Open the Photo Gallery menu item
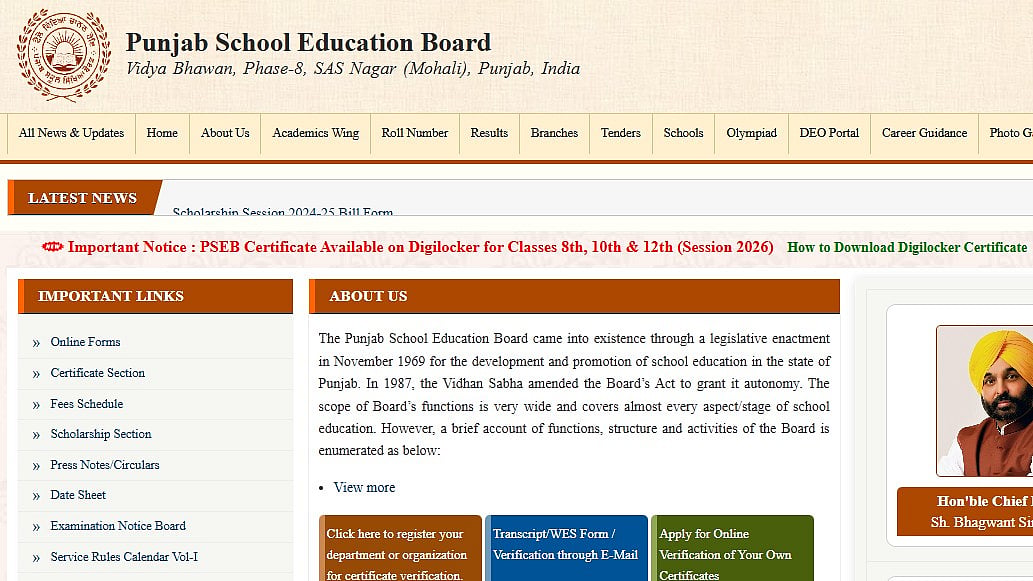This screenshot has height=581, width=1033. (1008, 133)
